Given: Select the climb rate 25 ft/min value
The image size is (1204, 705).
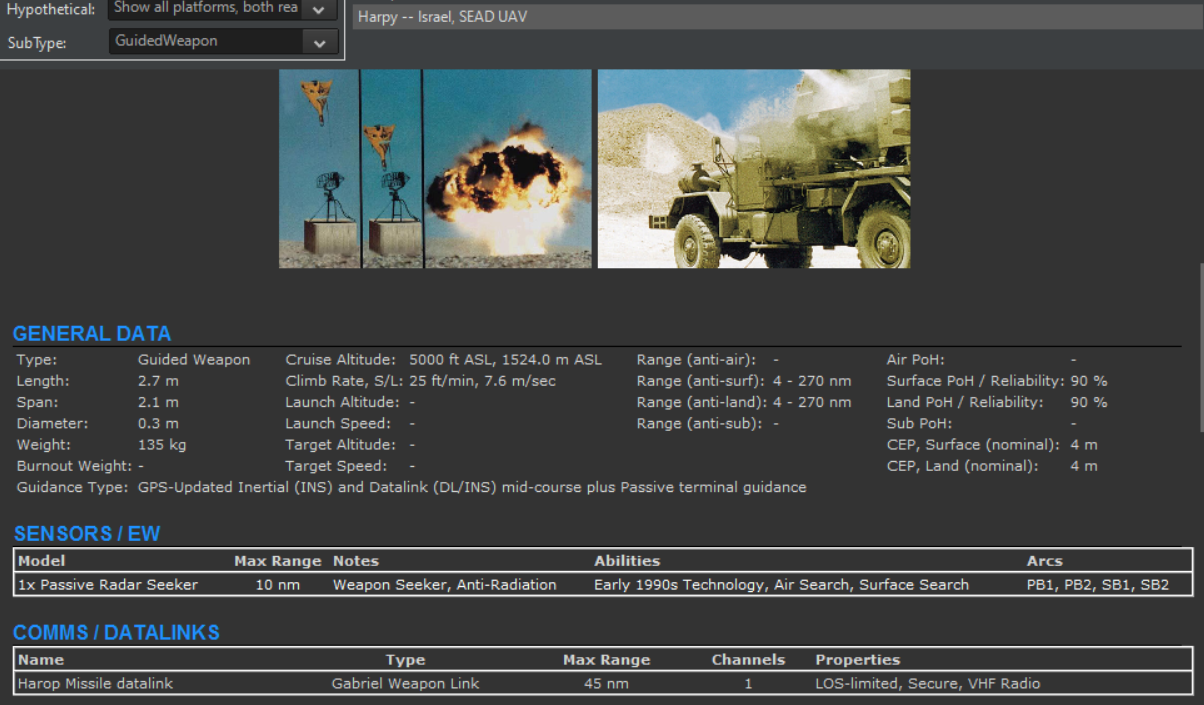Looking at the screenshot, I should [x=482, y=381].
